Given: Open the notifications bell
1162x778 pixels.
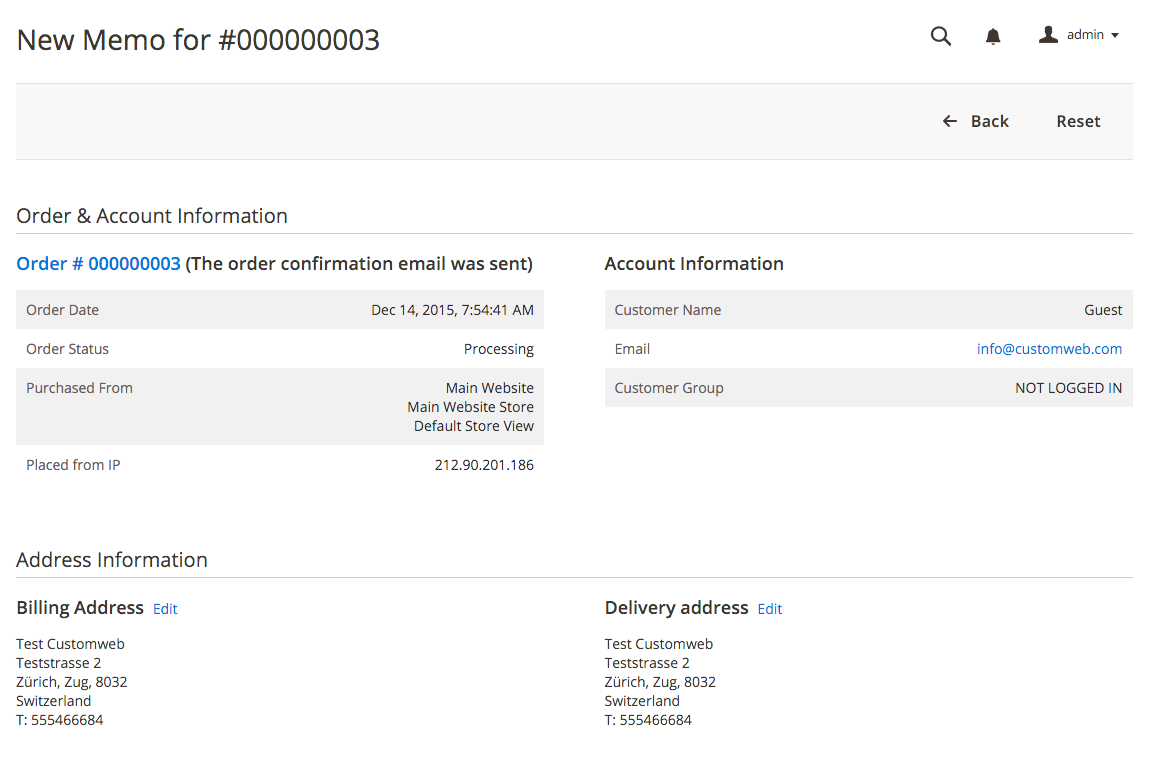Looking at the screenshot, I should click(x=993, y=37).
